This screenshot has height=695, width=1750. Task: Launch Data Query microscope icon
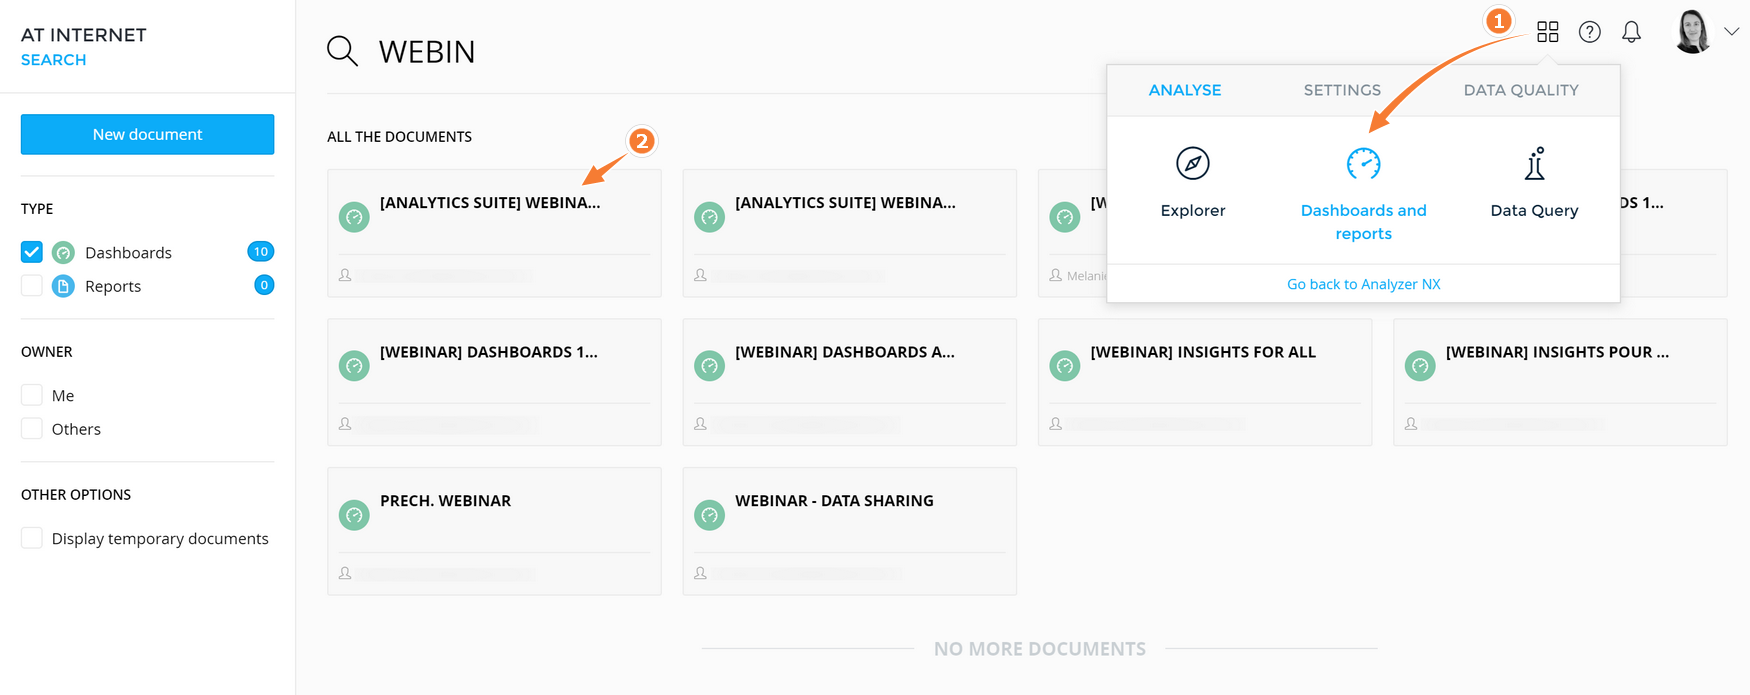click(1534, 164)
